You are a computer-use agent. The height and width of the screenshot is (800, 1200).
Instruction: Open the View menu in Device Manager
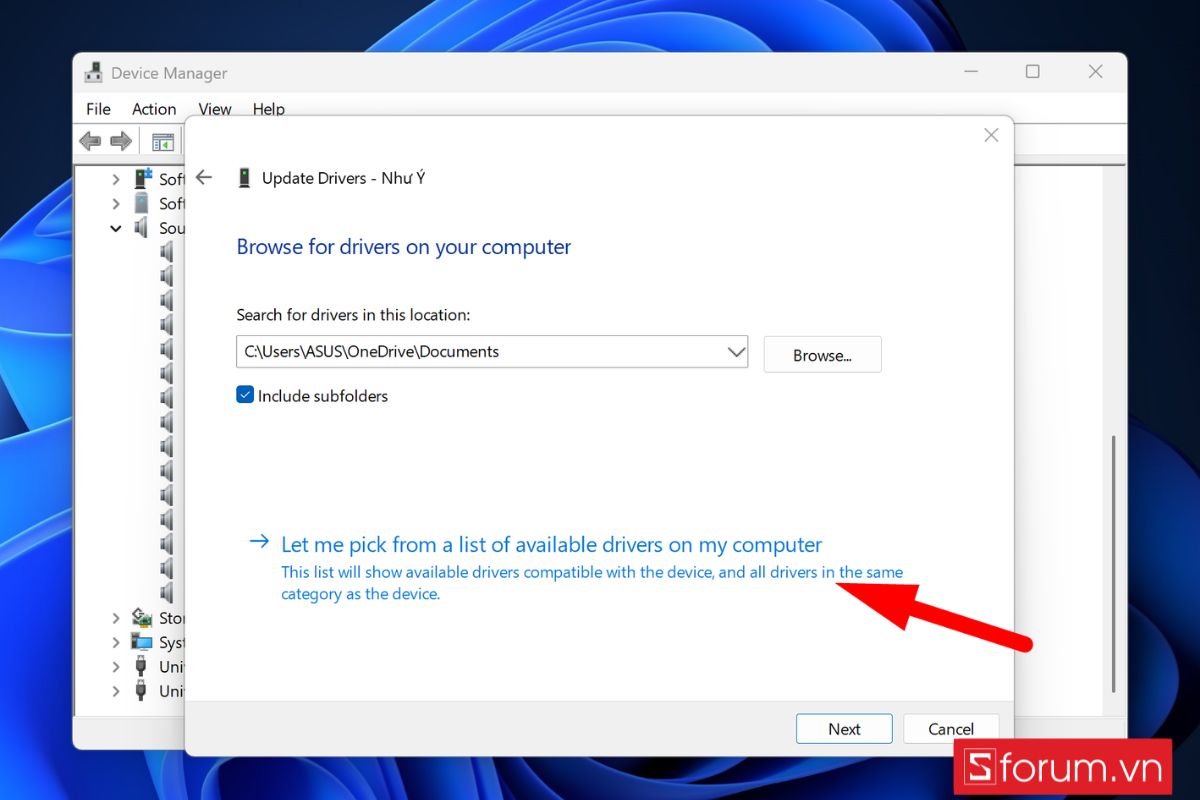[x=215, y=109]
